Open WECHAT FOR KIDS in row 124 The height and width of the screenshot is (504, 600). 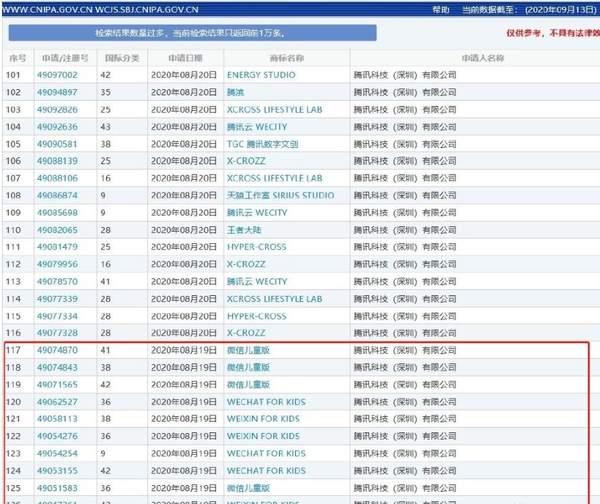click(x=266, y=471)
